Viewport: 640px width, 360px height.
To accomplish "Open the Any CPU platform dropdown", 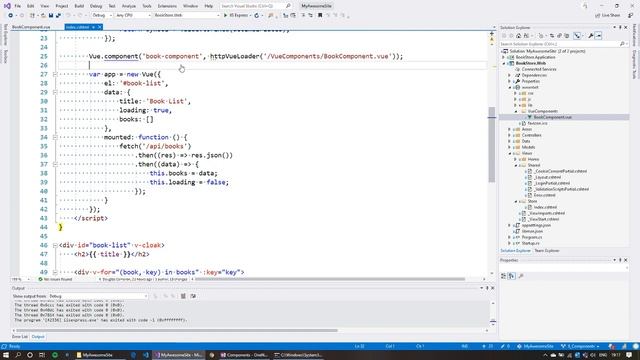I will click(133, 15).
